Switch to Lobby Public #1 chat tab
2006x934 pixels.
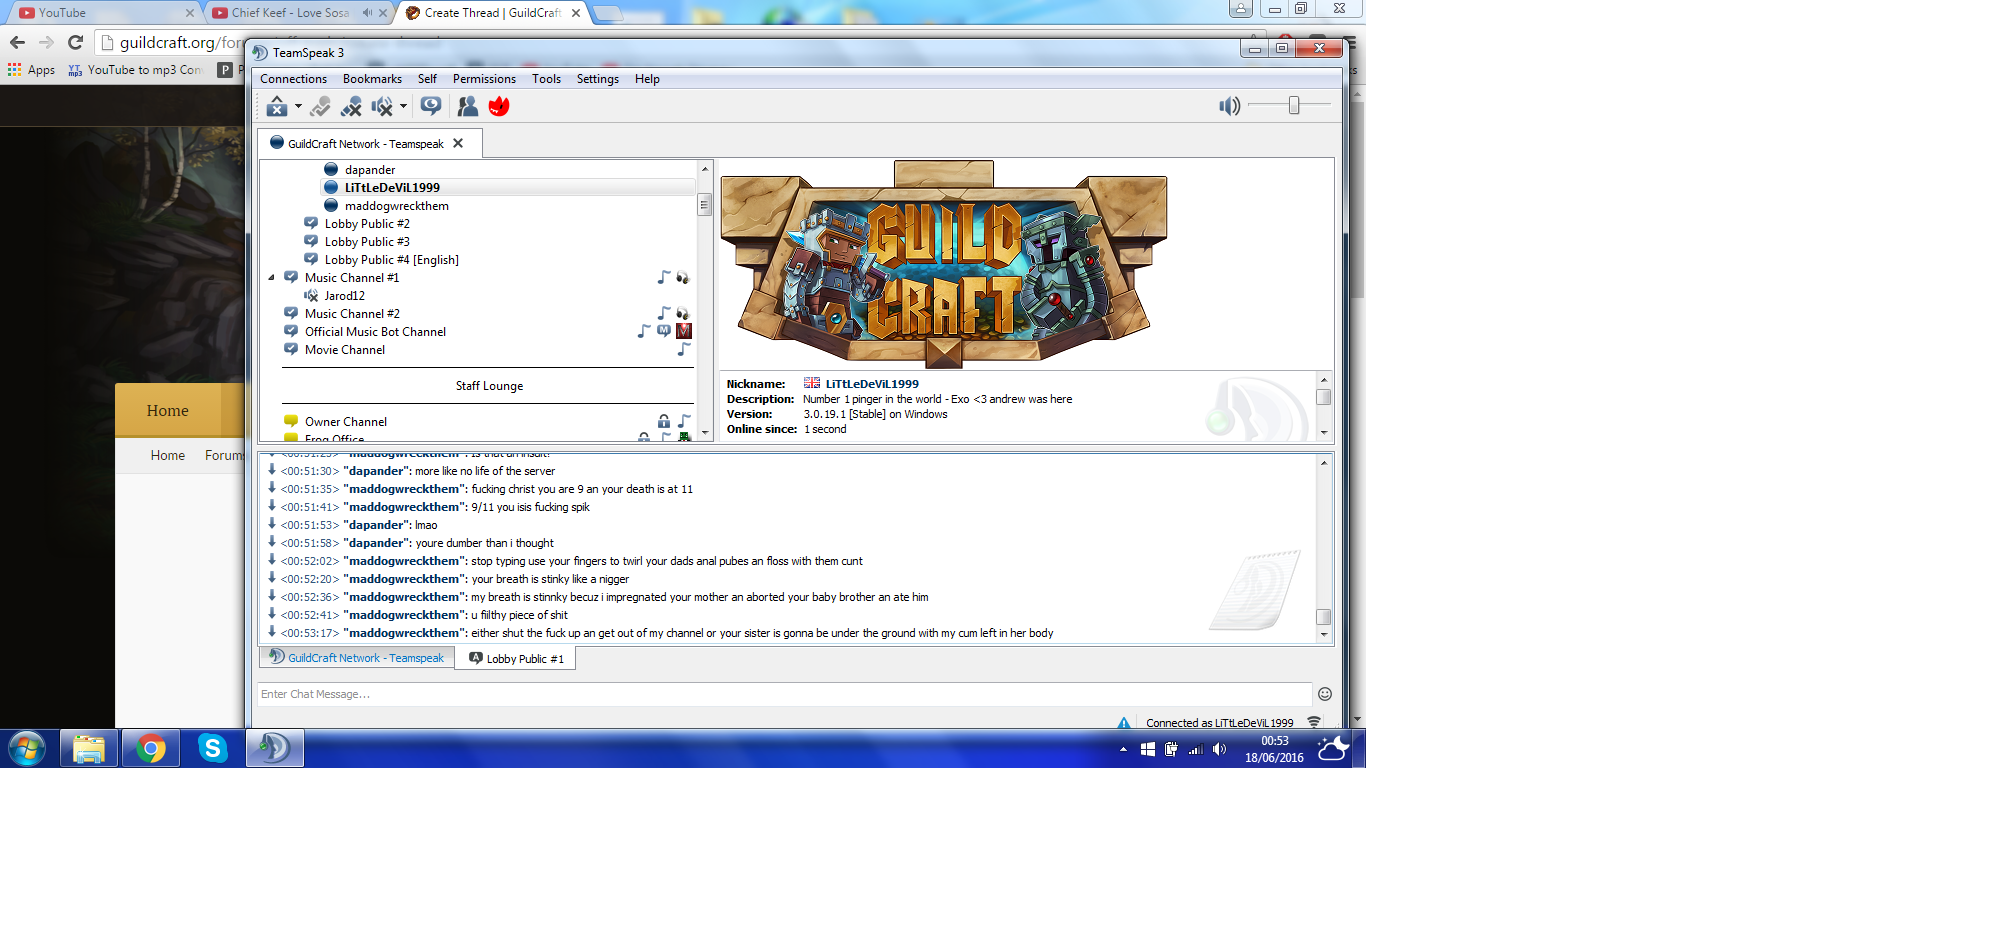click(516, 659)
